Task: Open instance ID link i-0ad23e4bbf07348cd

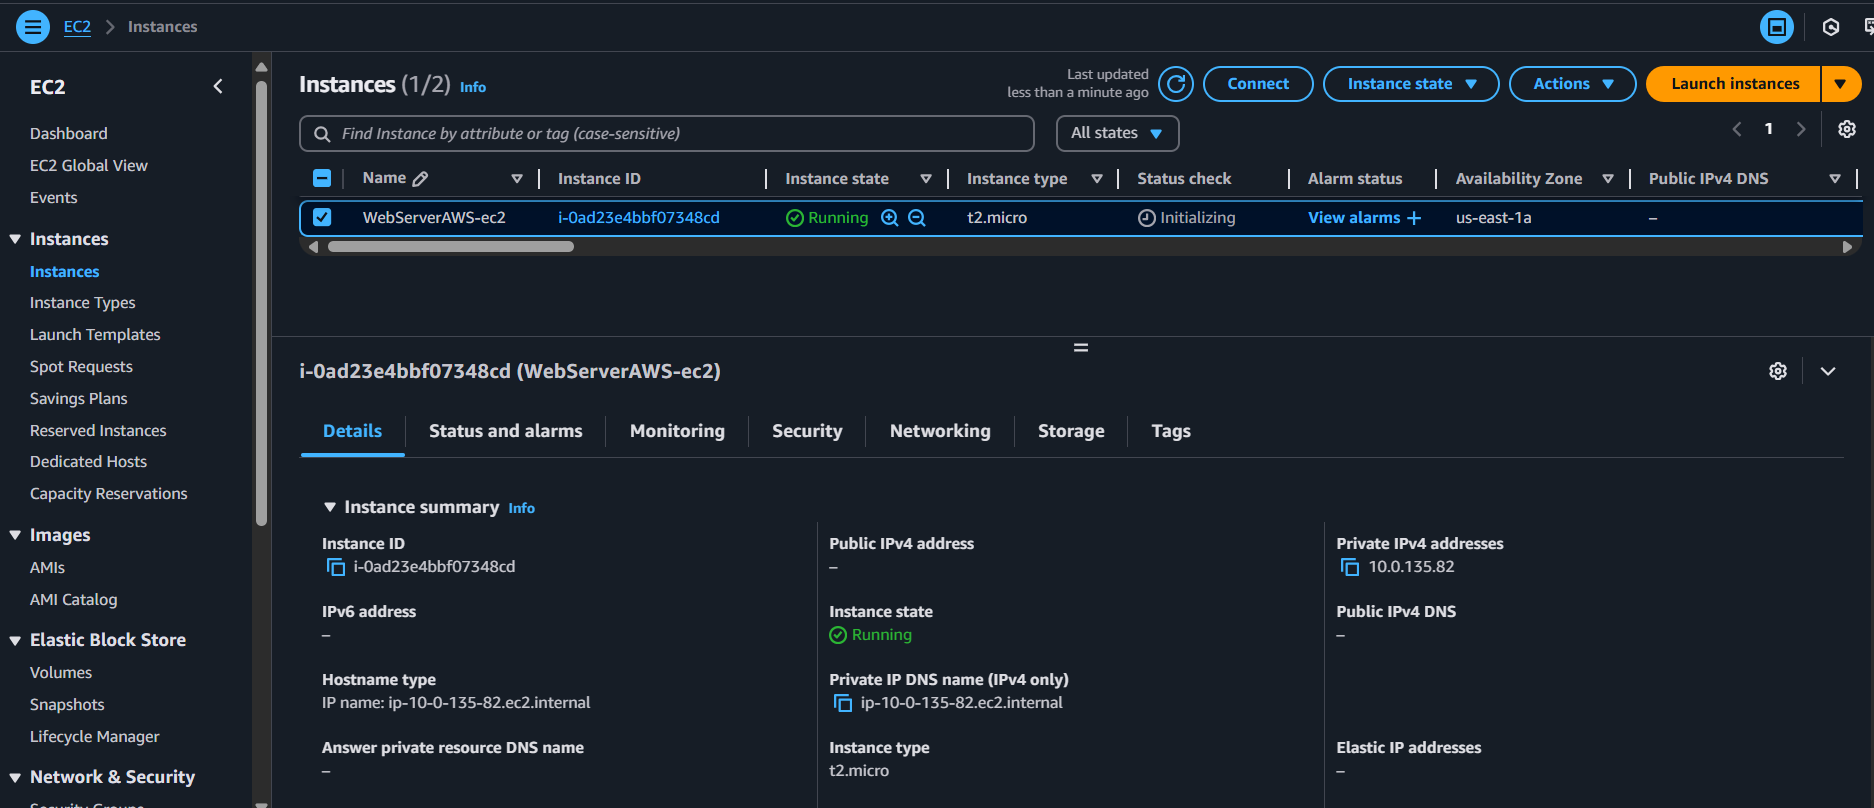Action: click(639, 218)
